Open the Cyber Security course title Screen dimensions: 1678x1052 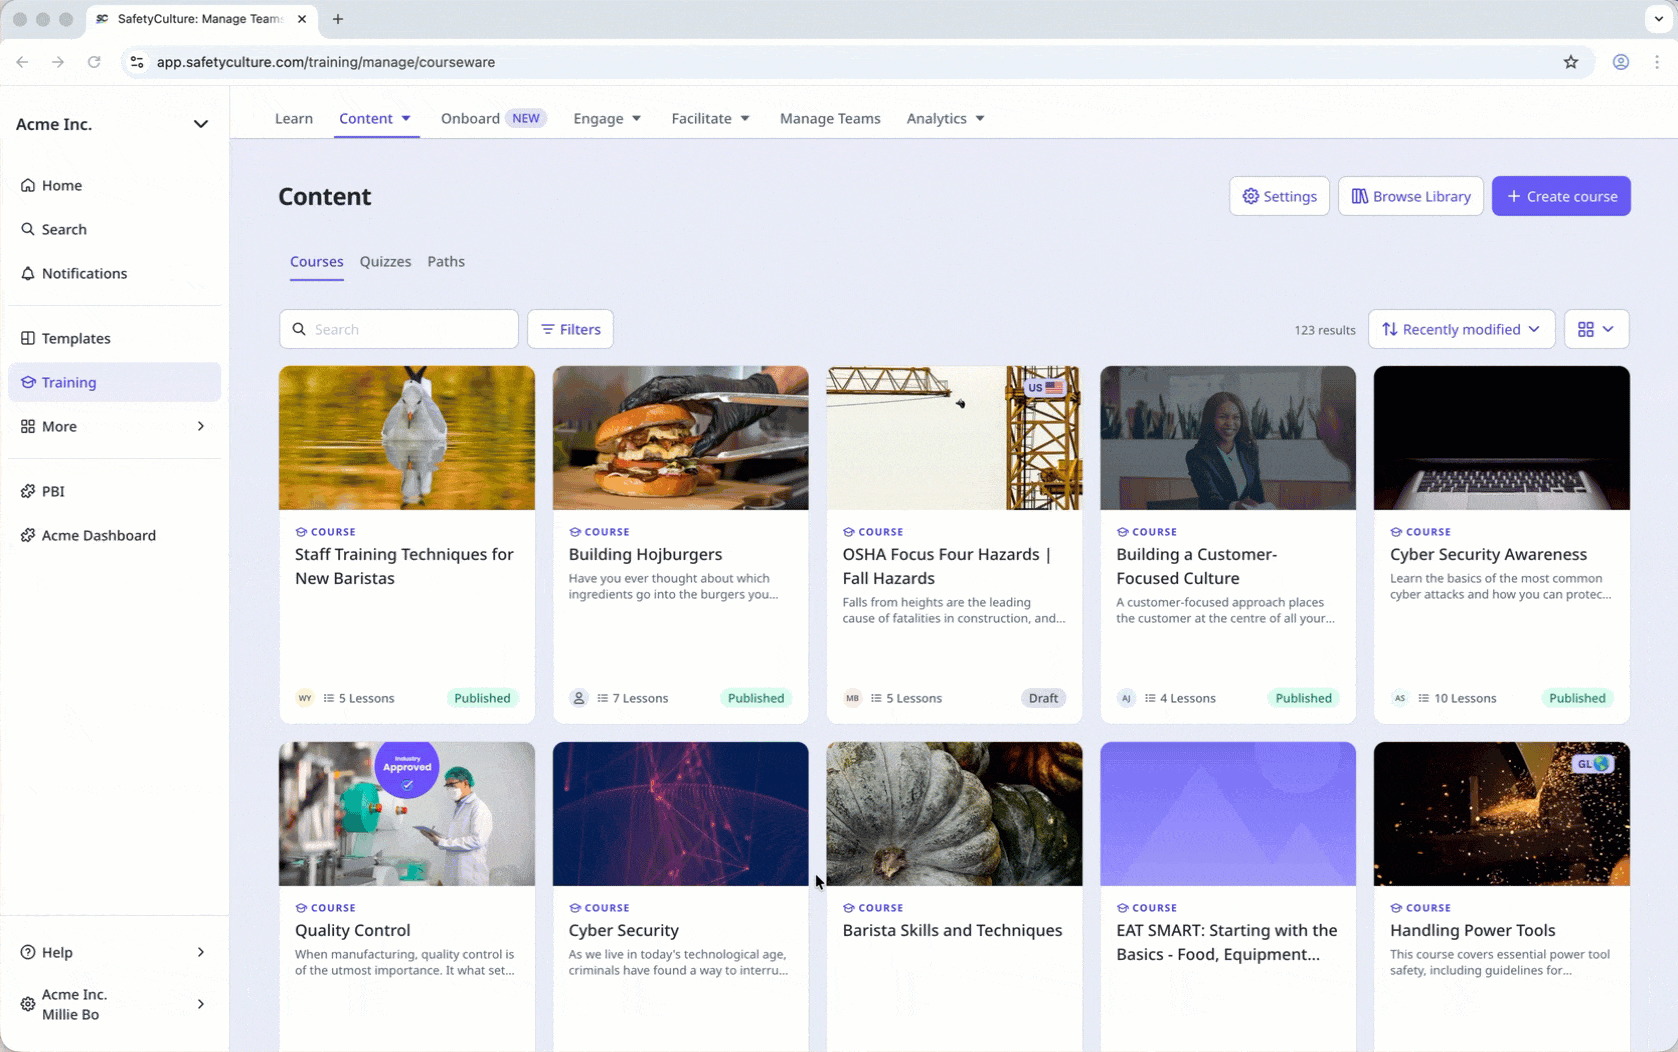(x=624, y=930)
